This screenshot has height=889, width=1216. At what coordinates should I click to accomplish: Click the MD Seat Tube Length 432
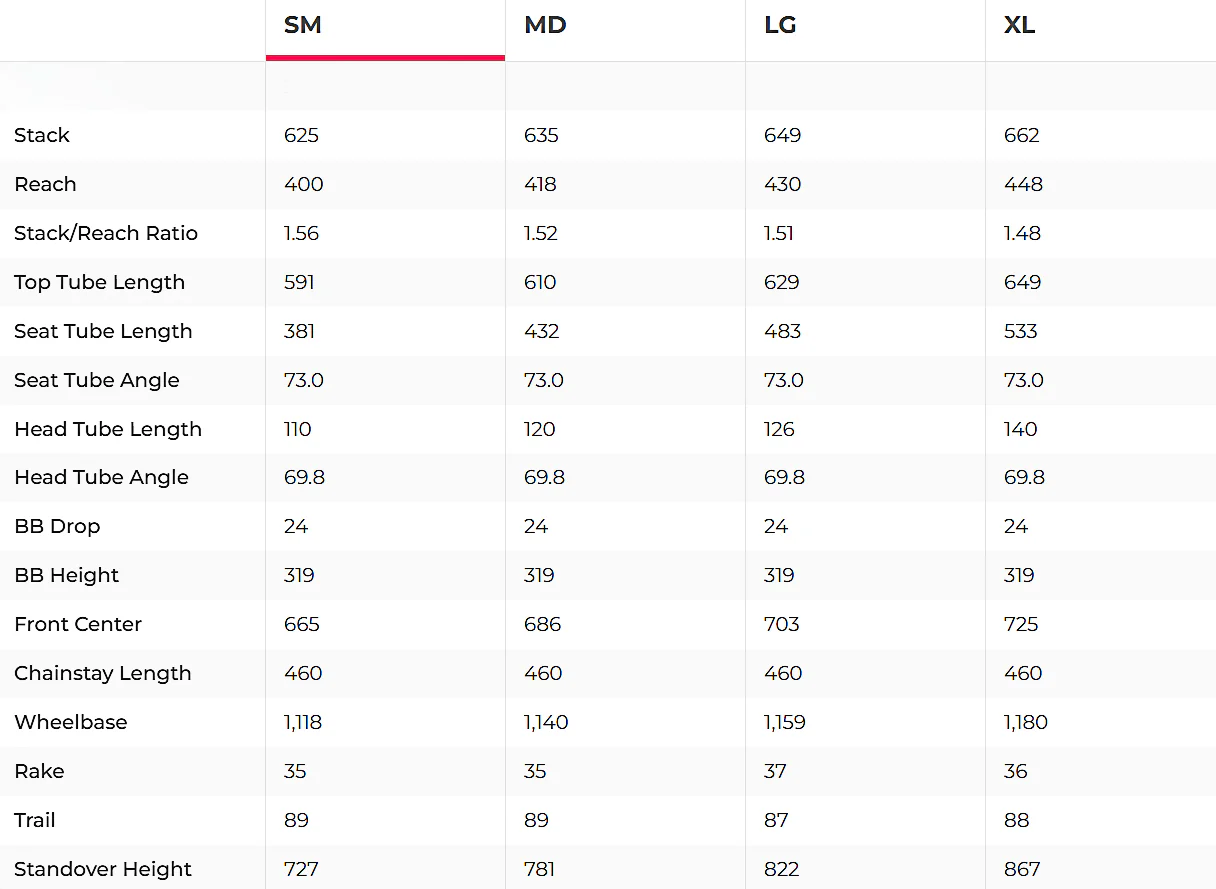coord(542,331)
